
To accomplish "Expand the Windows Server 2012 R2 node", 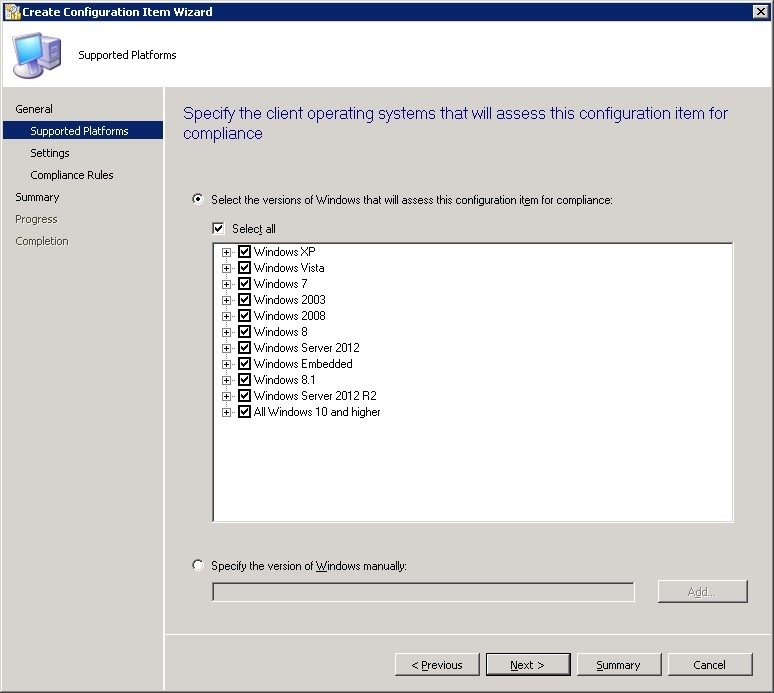I will pos(226,396).
